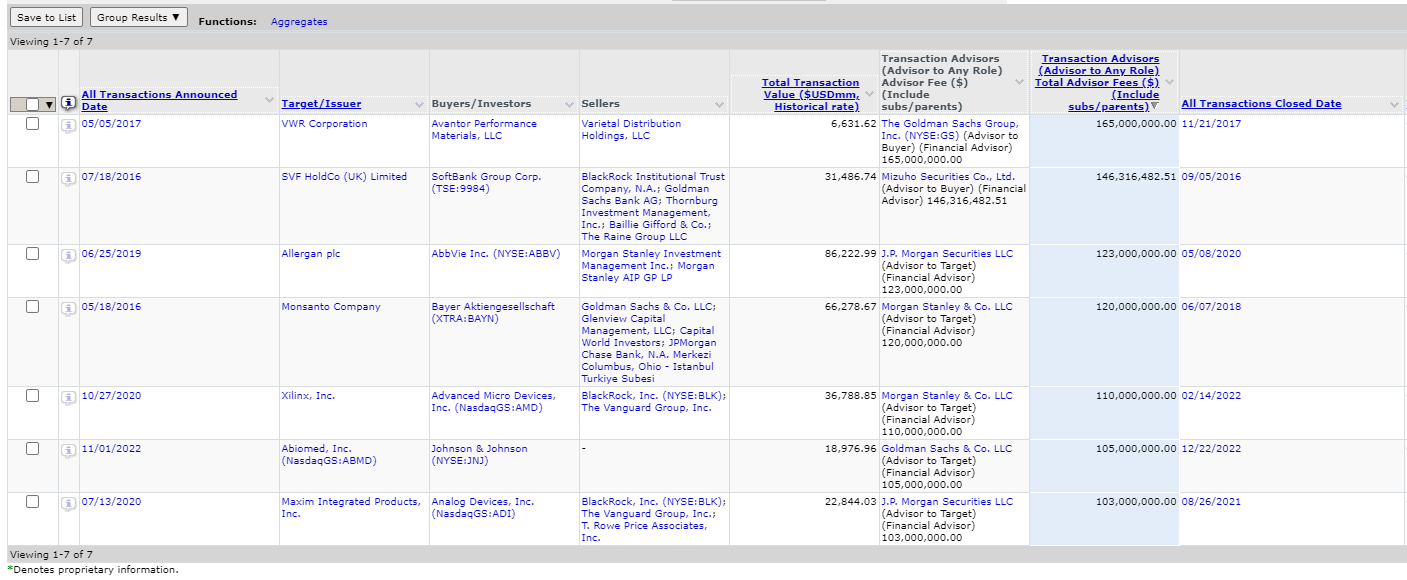Viewport: 1407px width, 580px height.
Task: Open the select-all checkbox dropdown arrow
Action: tap(49, 105)
